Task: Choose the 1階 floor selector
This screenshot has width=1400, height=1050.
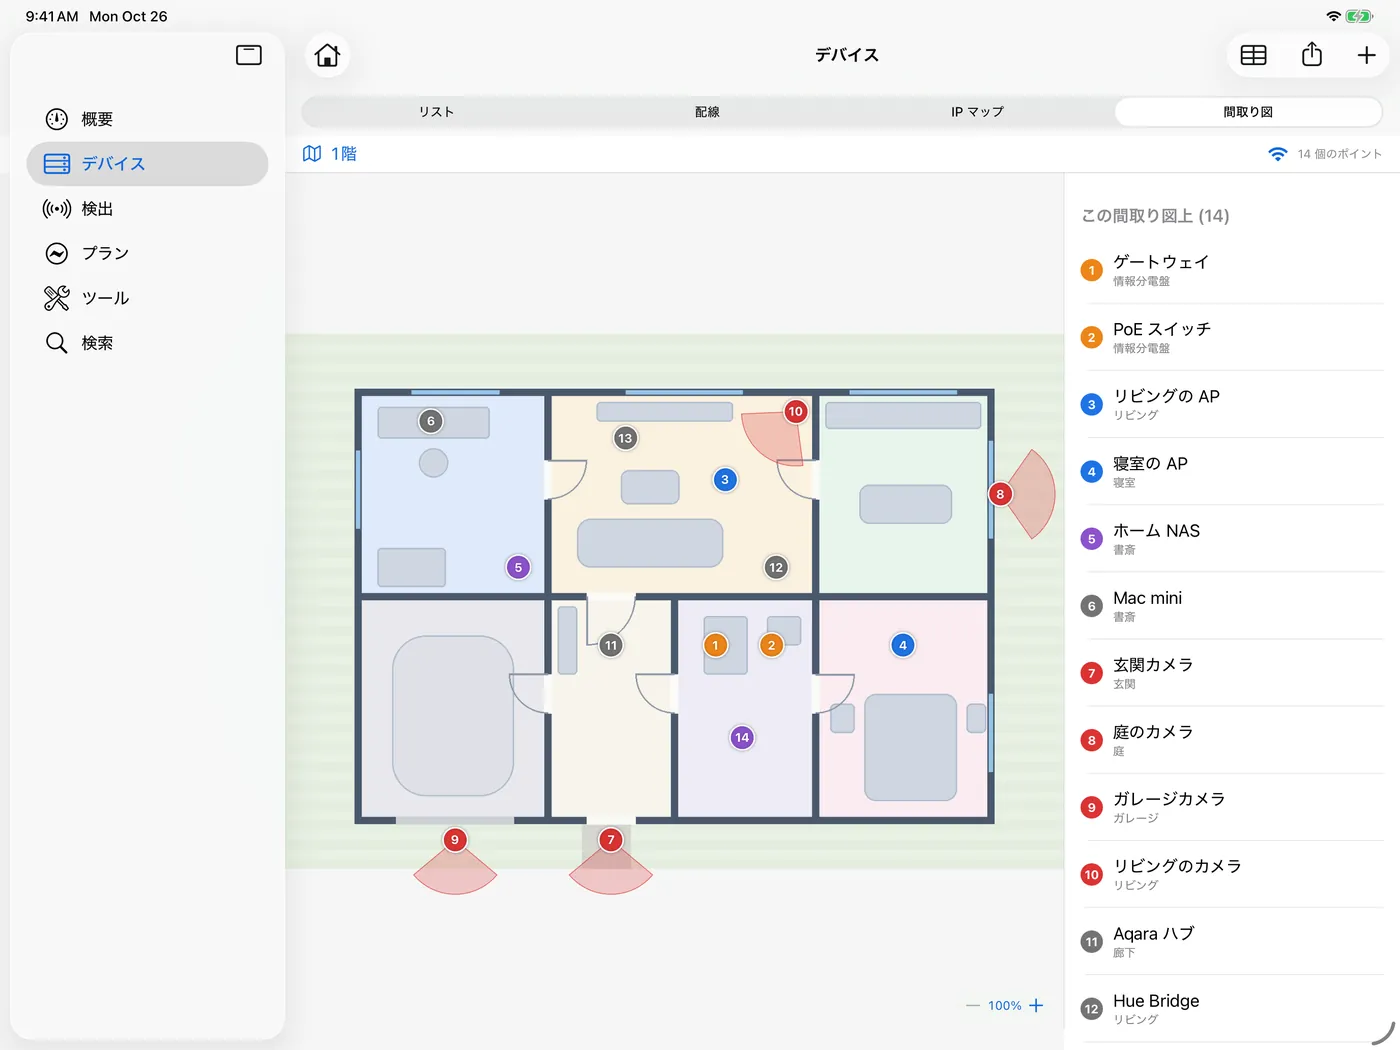Action: 330,154
